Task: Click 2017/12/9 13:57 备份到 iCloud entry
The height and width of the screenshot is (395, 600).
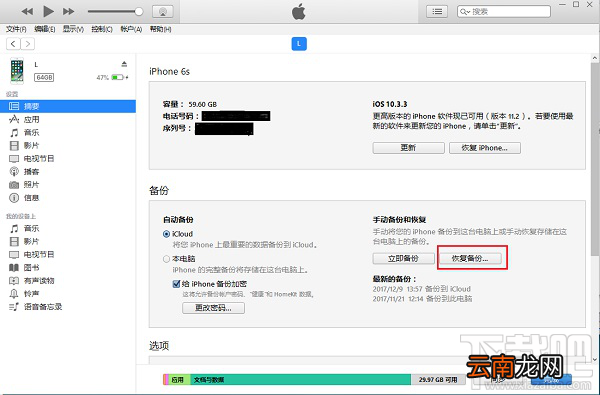Action: click(422, 289)
